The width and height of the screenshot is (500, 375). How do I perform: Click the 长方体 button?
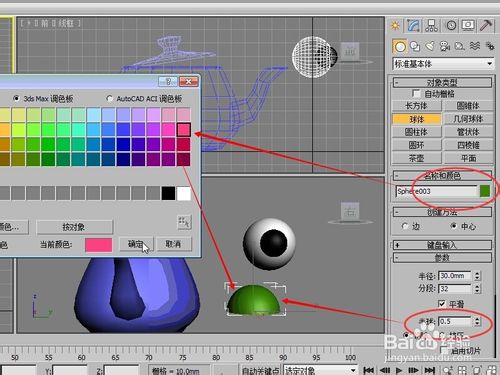point(416,106)
